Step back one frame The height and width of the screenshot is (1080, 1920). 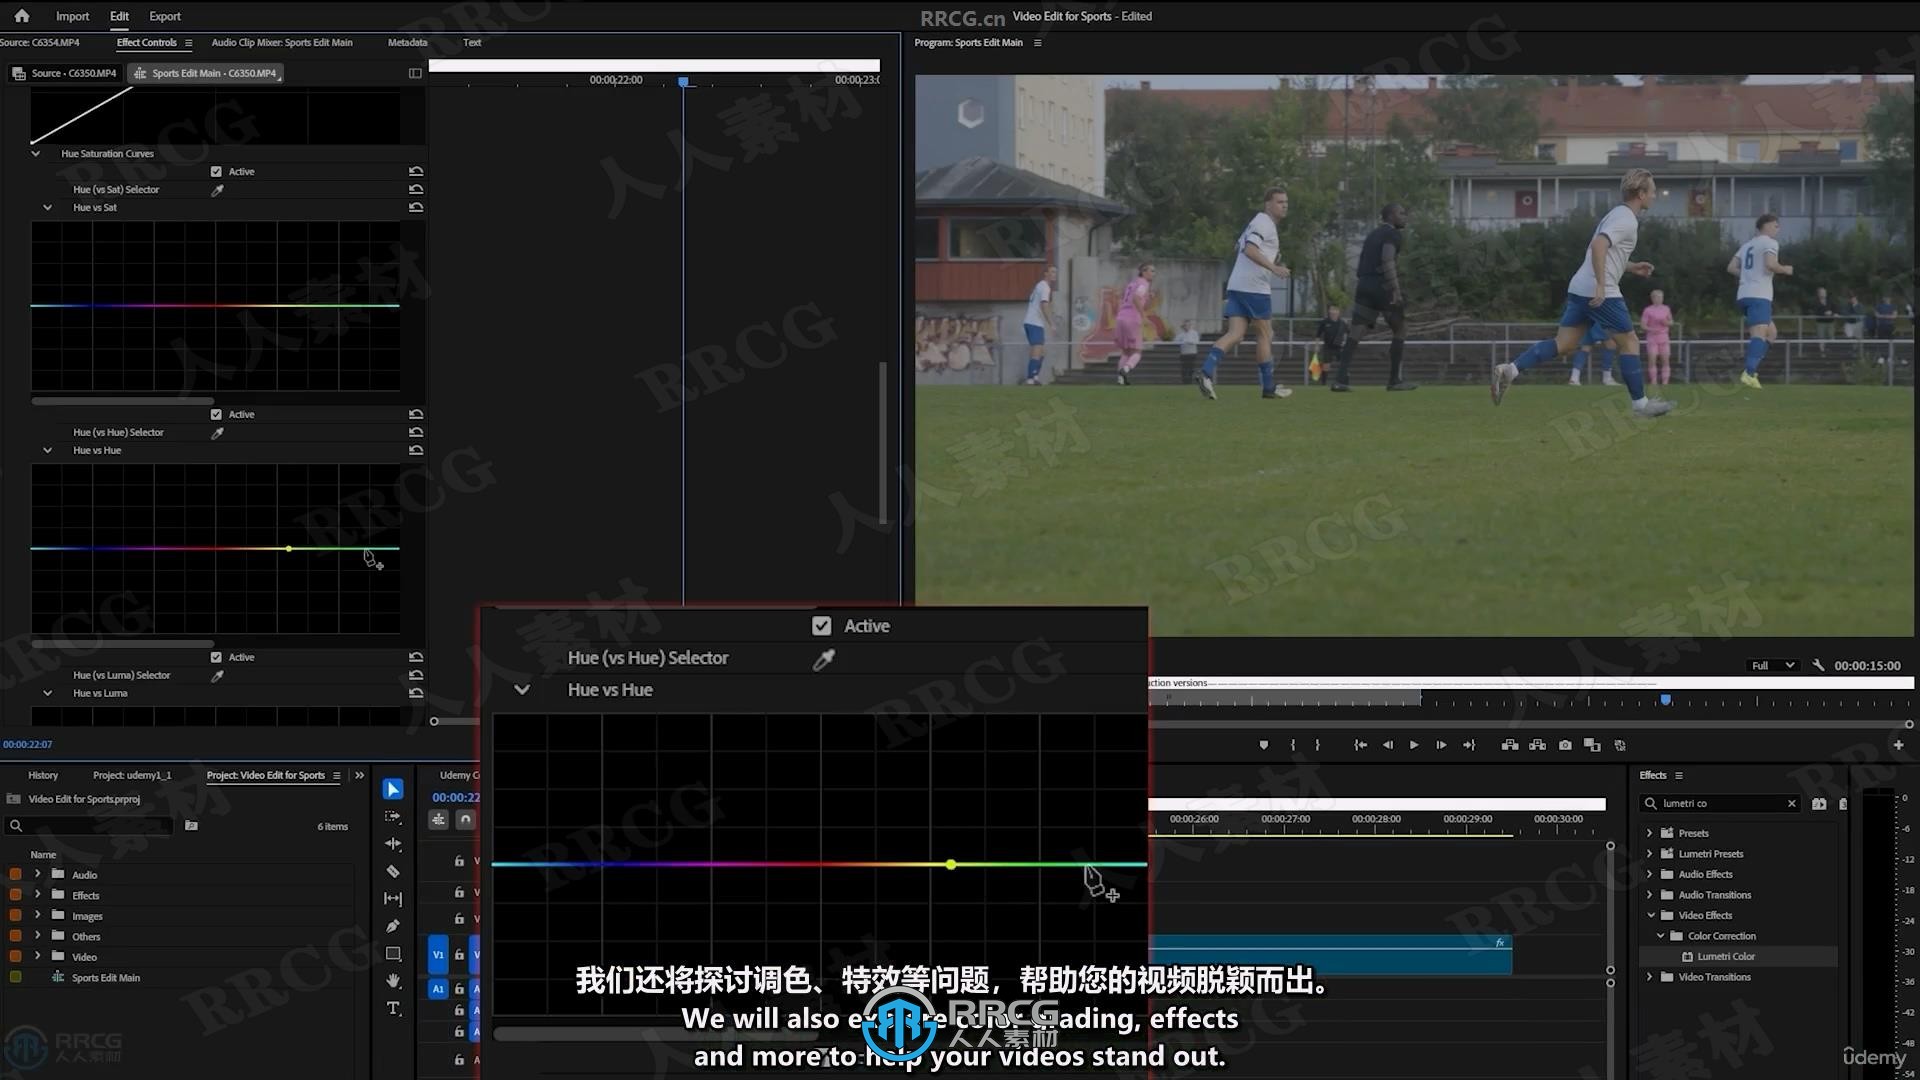point(1387,745)
